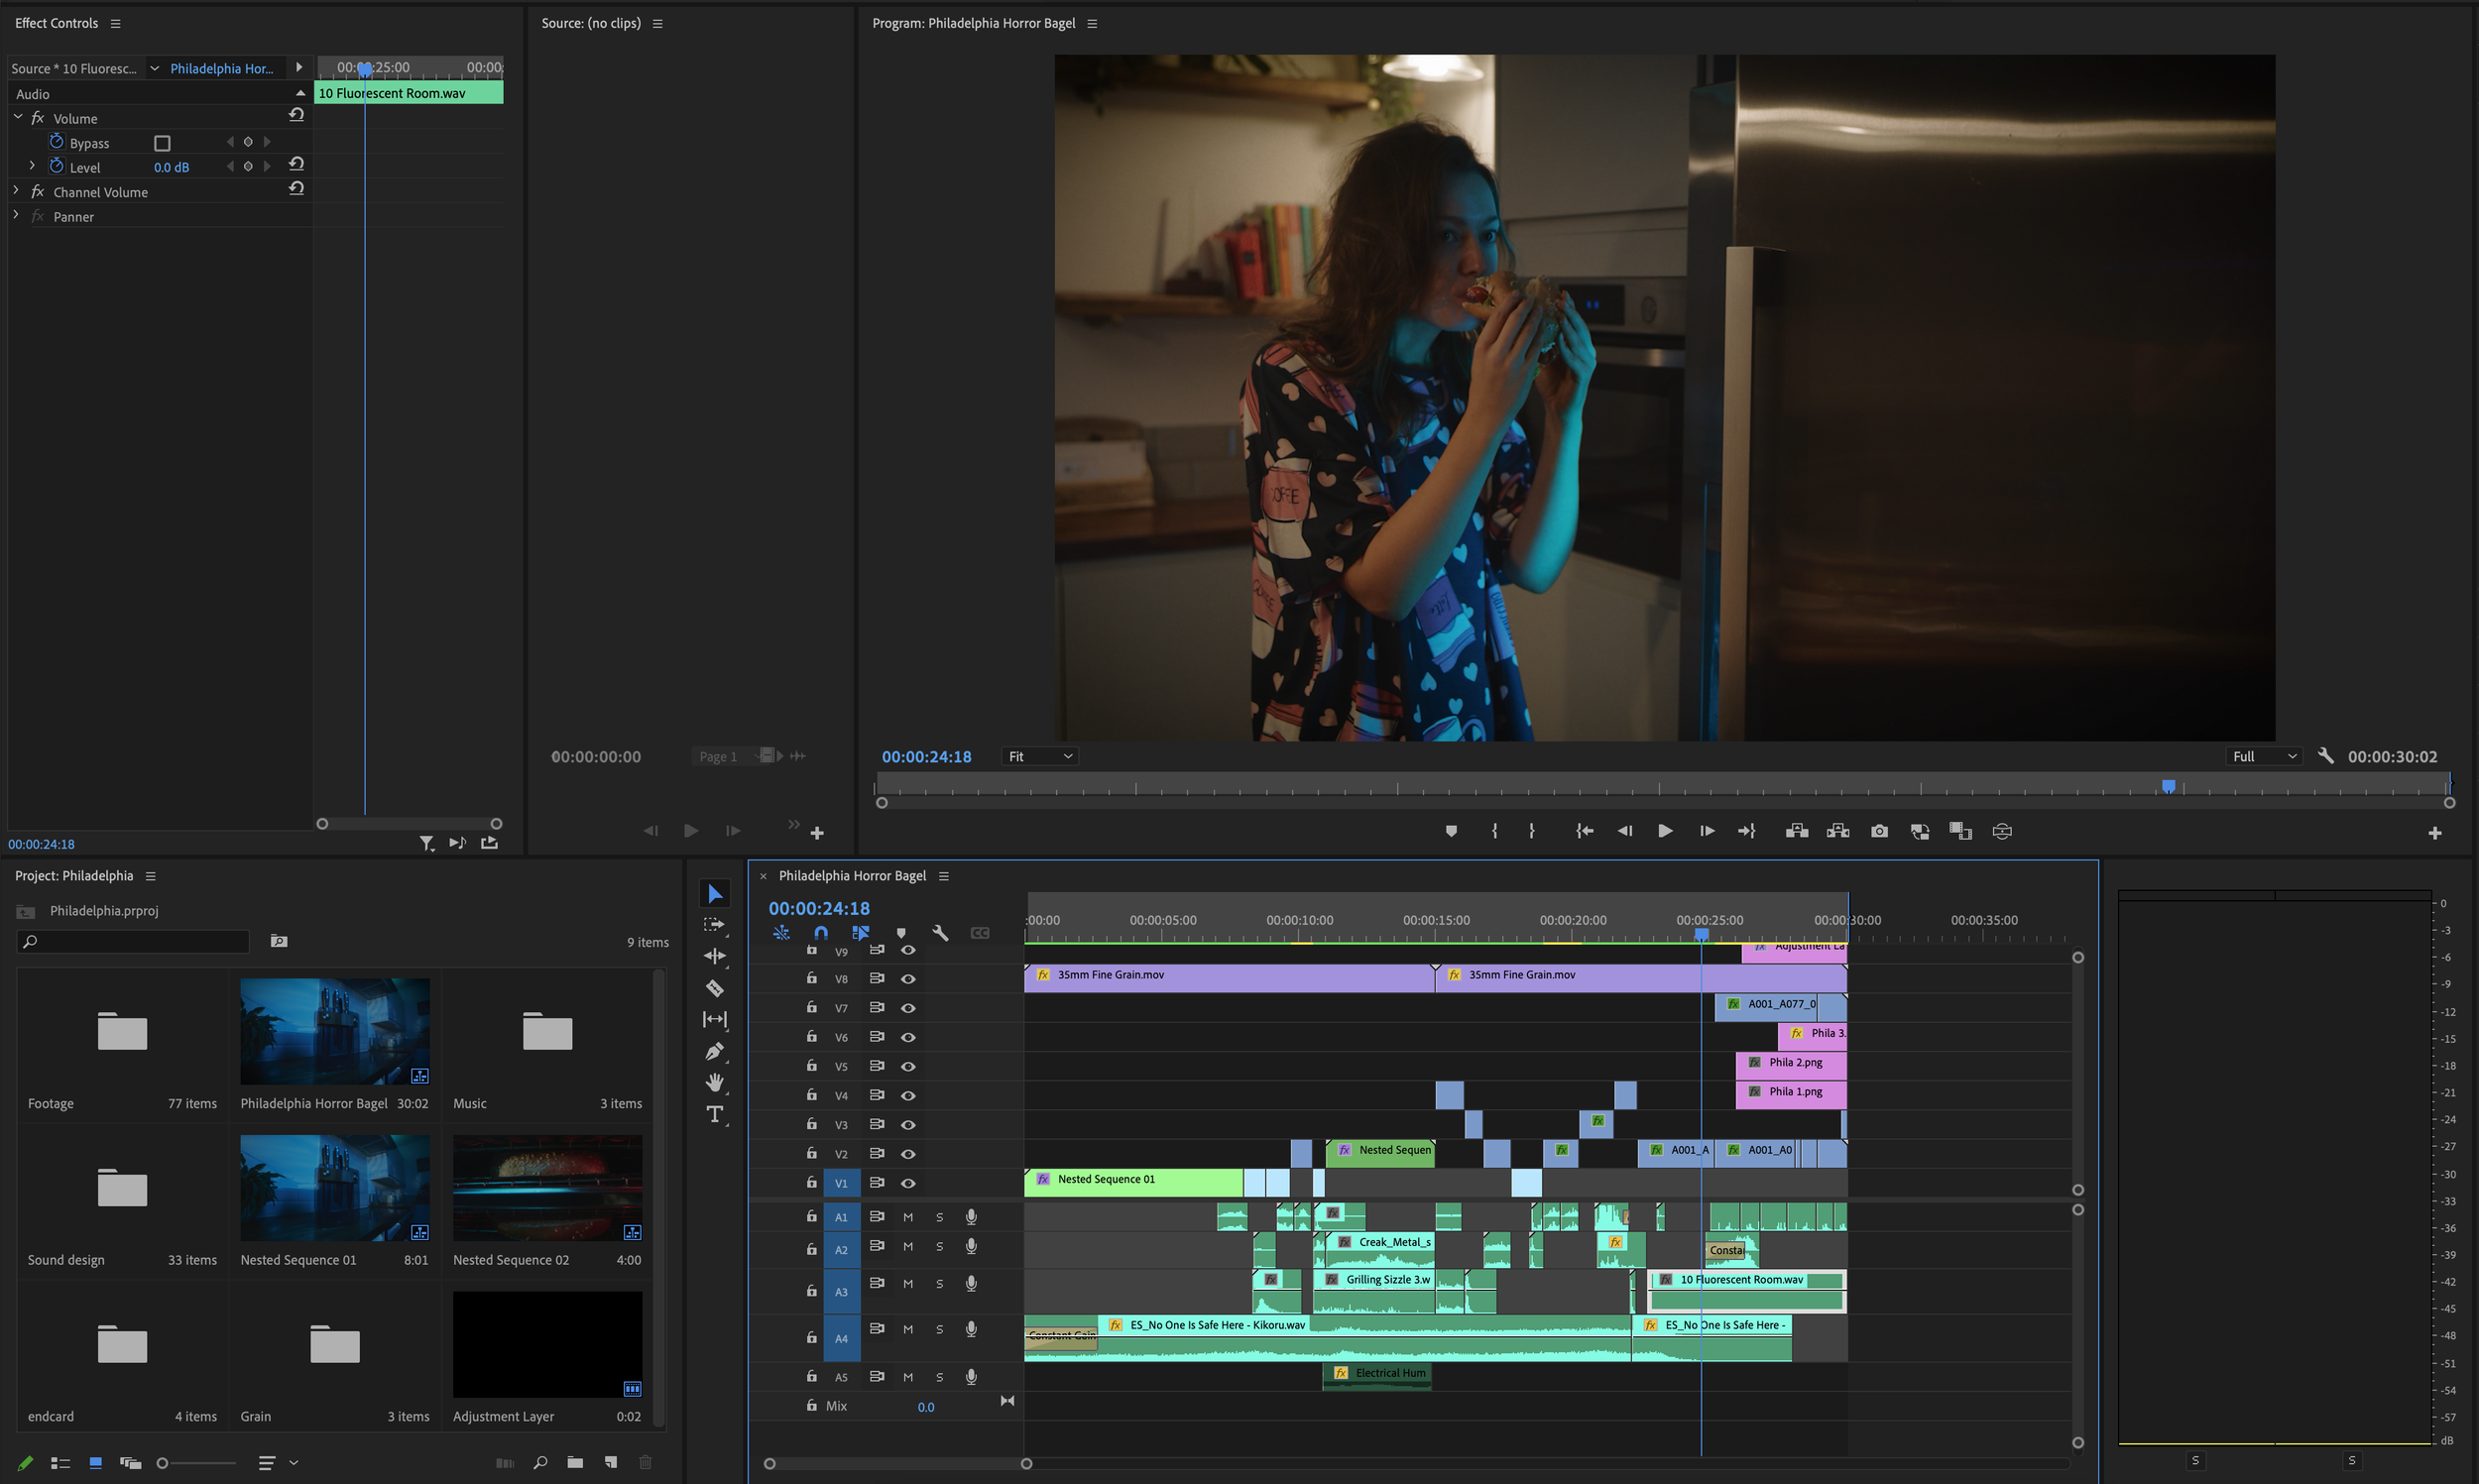Viewport: 2479px width, 1484px height.
Task: Collapse the Volume effect group
Action: [x=18, y=117]
